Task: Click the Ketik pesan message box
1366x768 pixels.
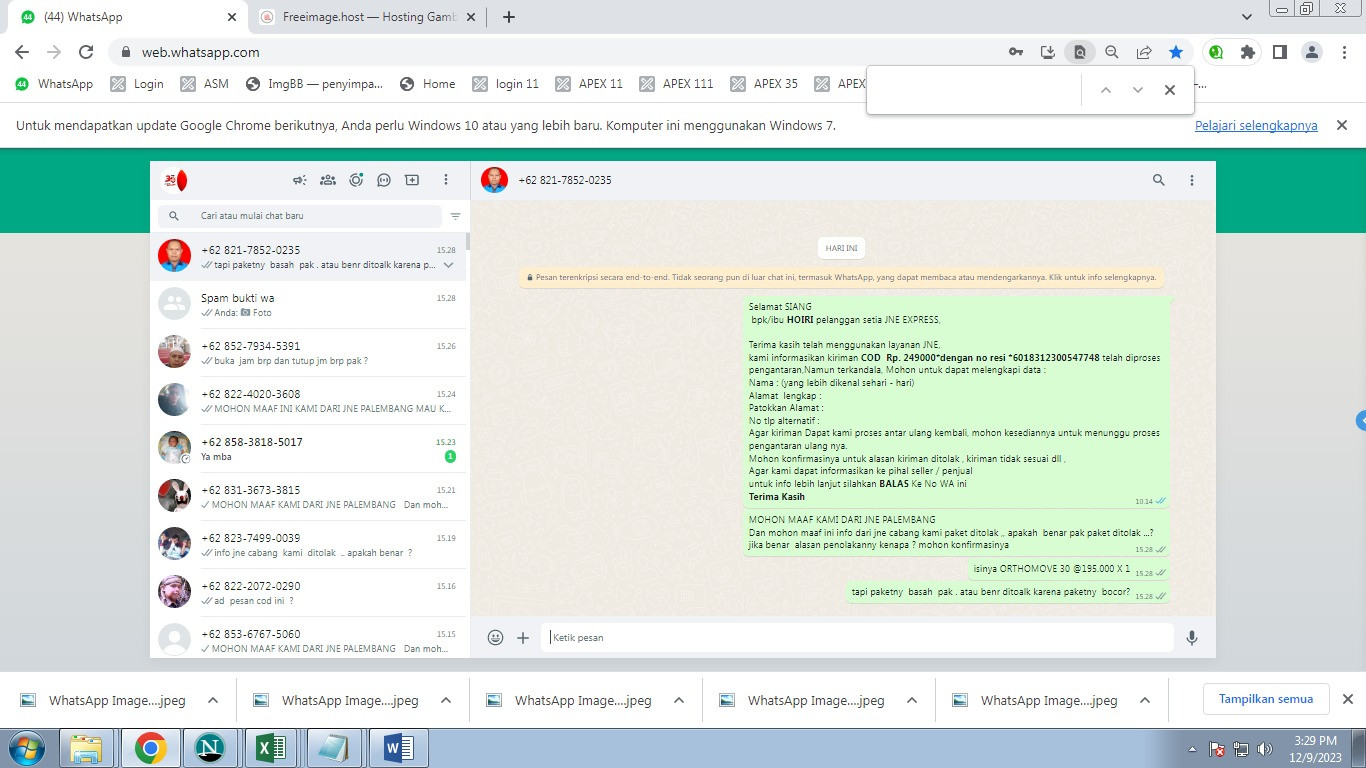Action: (857, 637)
